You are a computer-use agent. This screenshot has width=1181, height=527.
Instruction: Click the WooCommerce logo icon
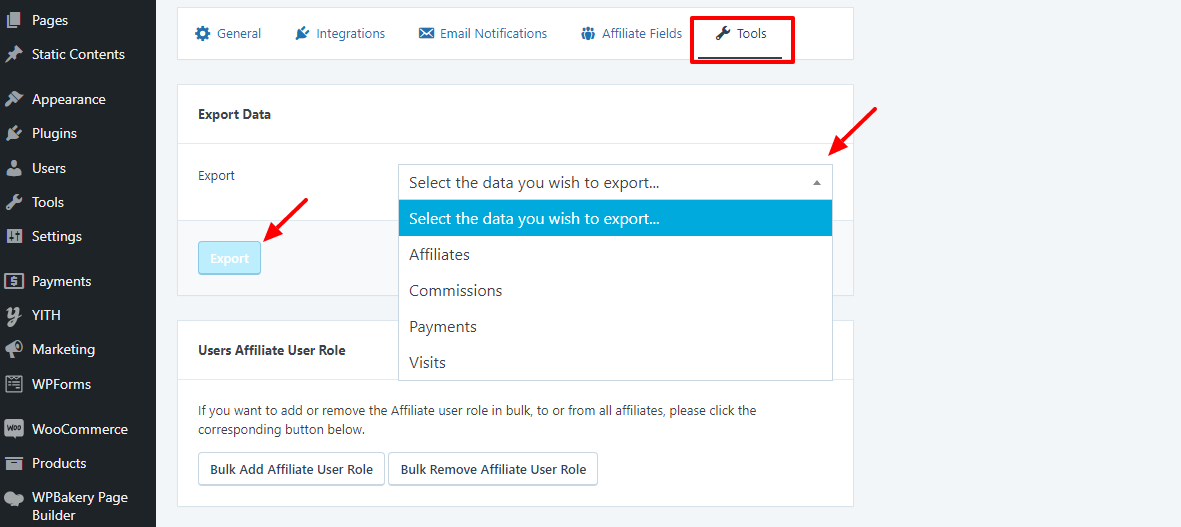(14, 429)
